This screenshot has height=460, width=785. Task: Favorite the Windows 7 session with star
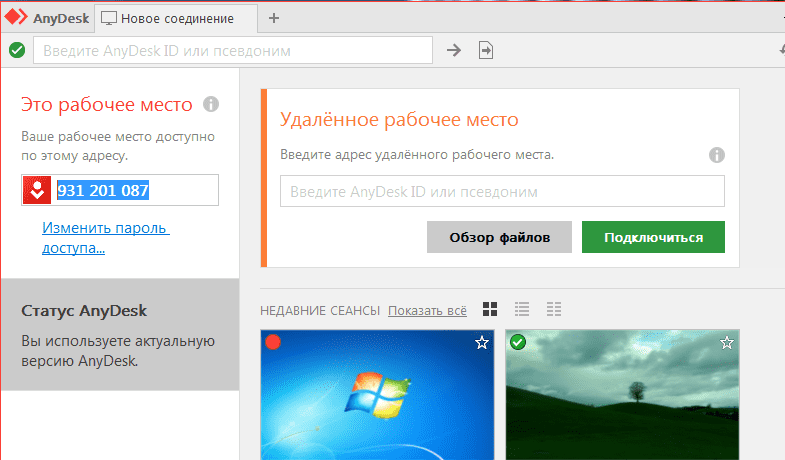click(482, 343)
